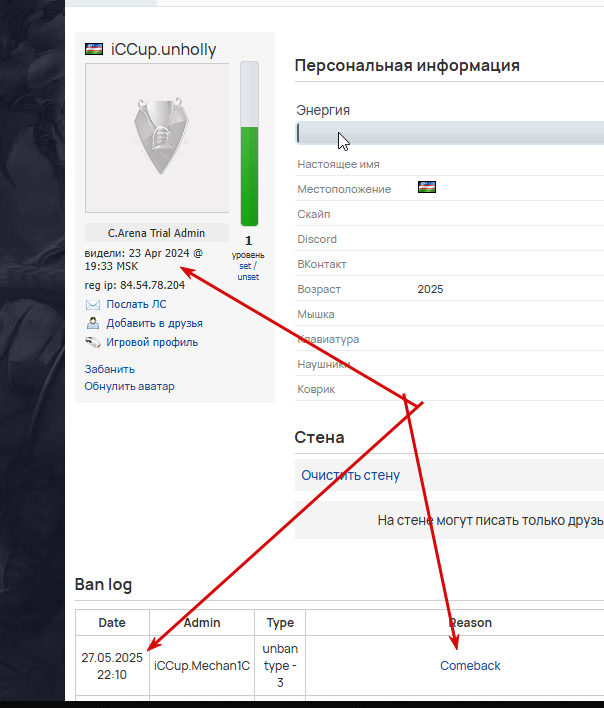Click the unban type - 3 cell
Image resolution: width=604 pixels, height=708 pixels.
[x=280, y=666]
